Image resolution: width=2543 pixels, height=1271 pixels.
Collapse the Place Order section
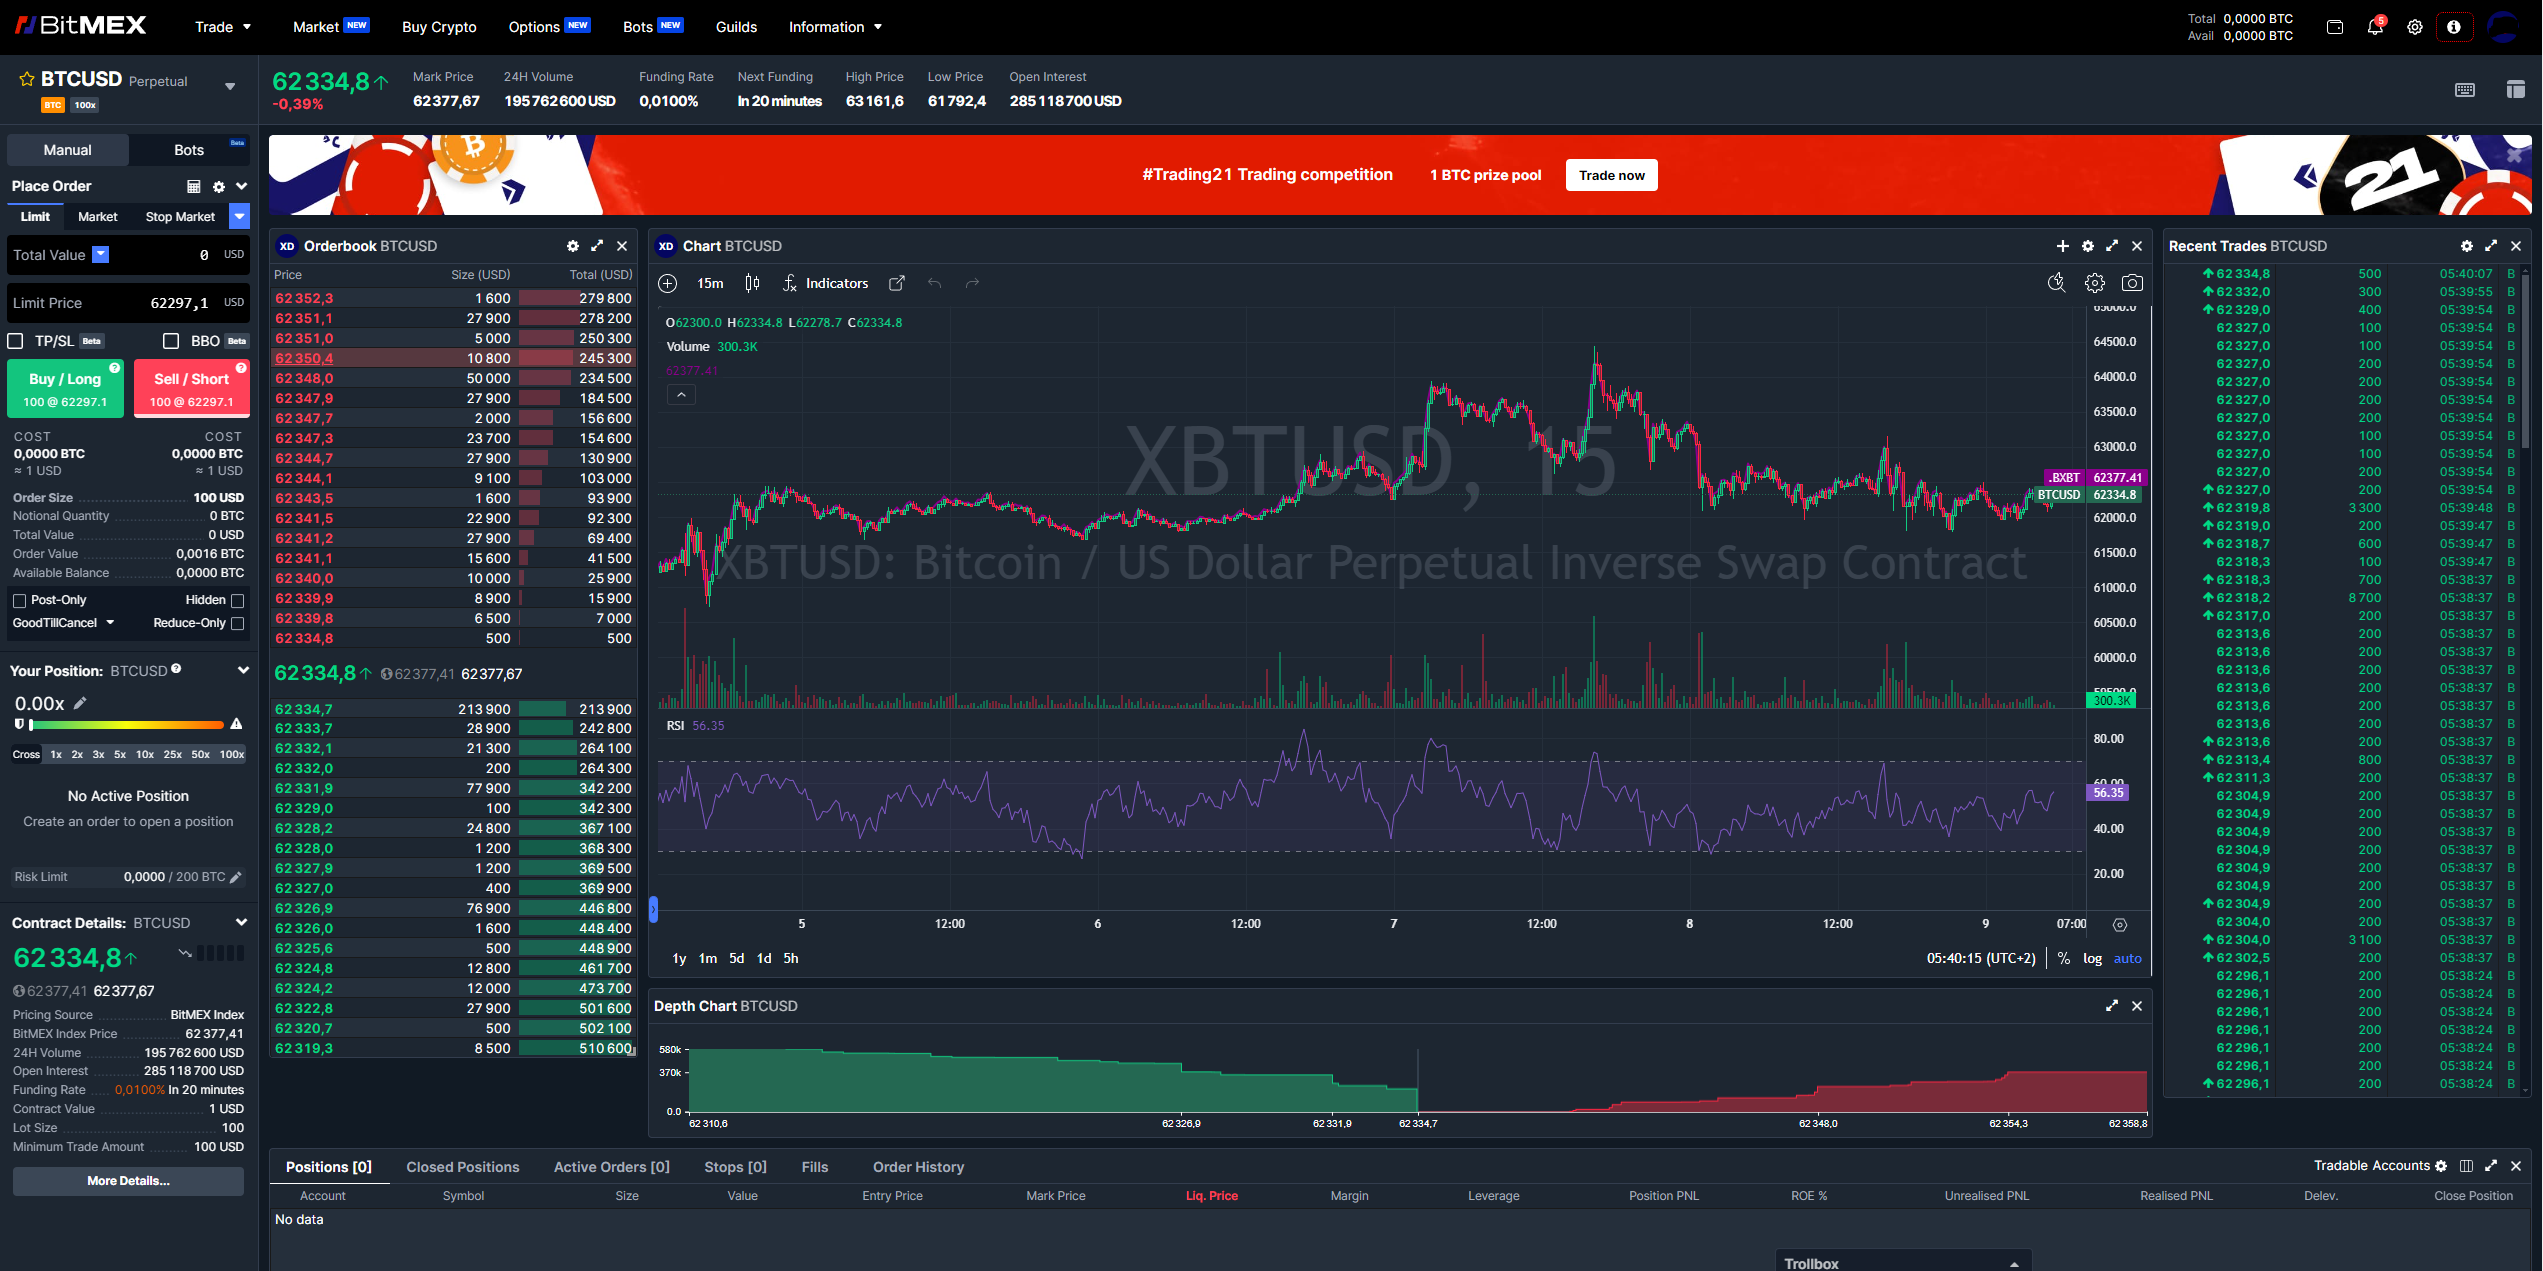241,186
